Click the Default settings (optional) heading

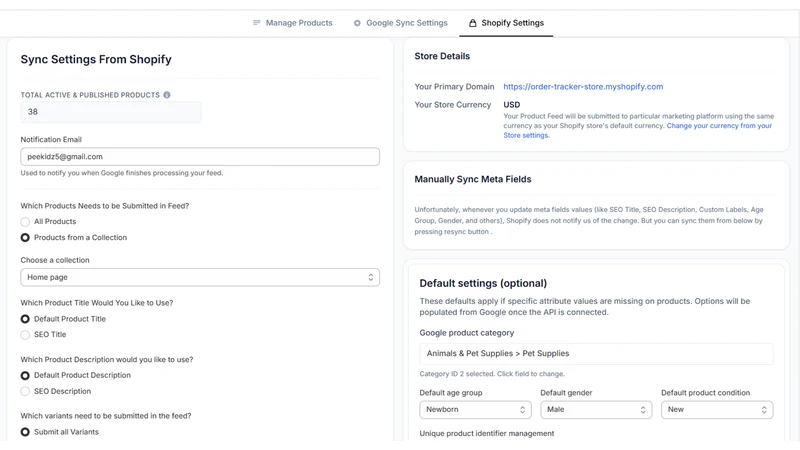click(x=483, y=283)
